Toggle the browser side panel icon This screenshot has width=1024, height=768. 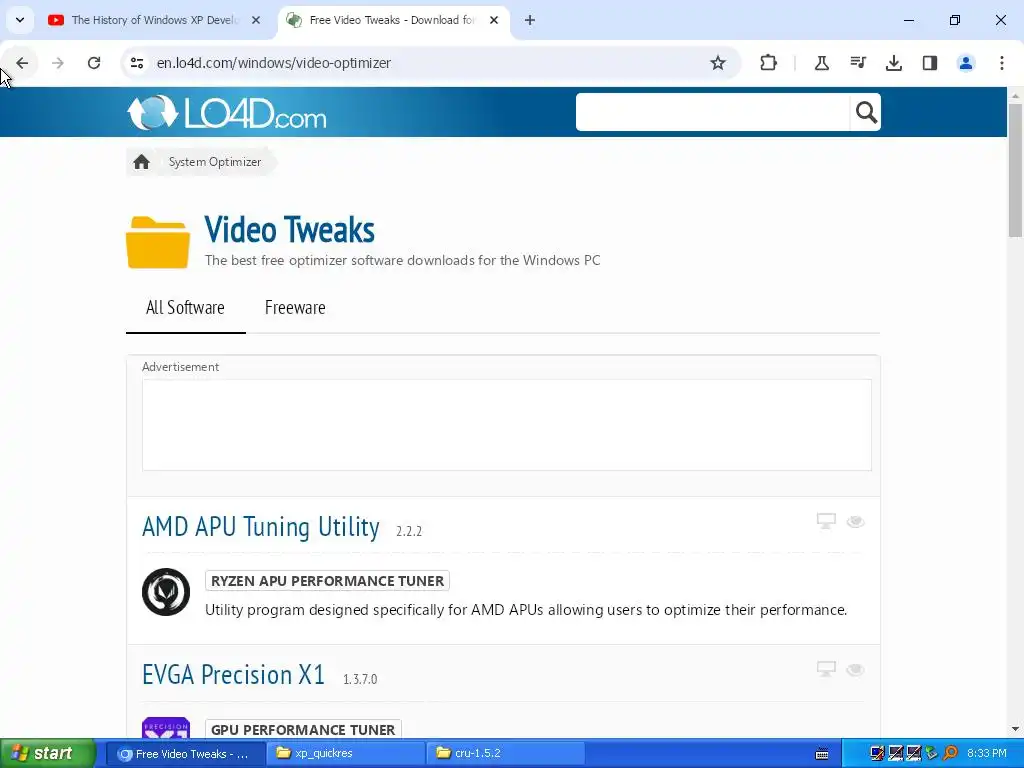pos(929,63)
